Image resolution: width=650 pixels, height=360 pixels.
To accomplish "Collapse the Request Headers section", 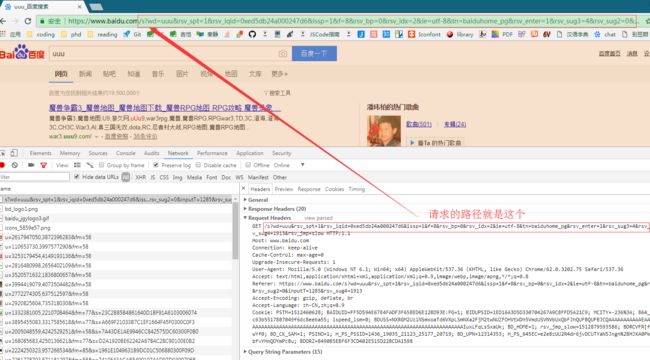I will click(x=267, y=218).
